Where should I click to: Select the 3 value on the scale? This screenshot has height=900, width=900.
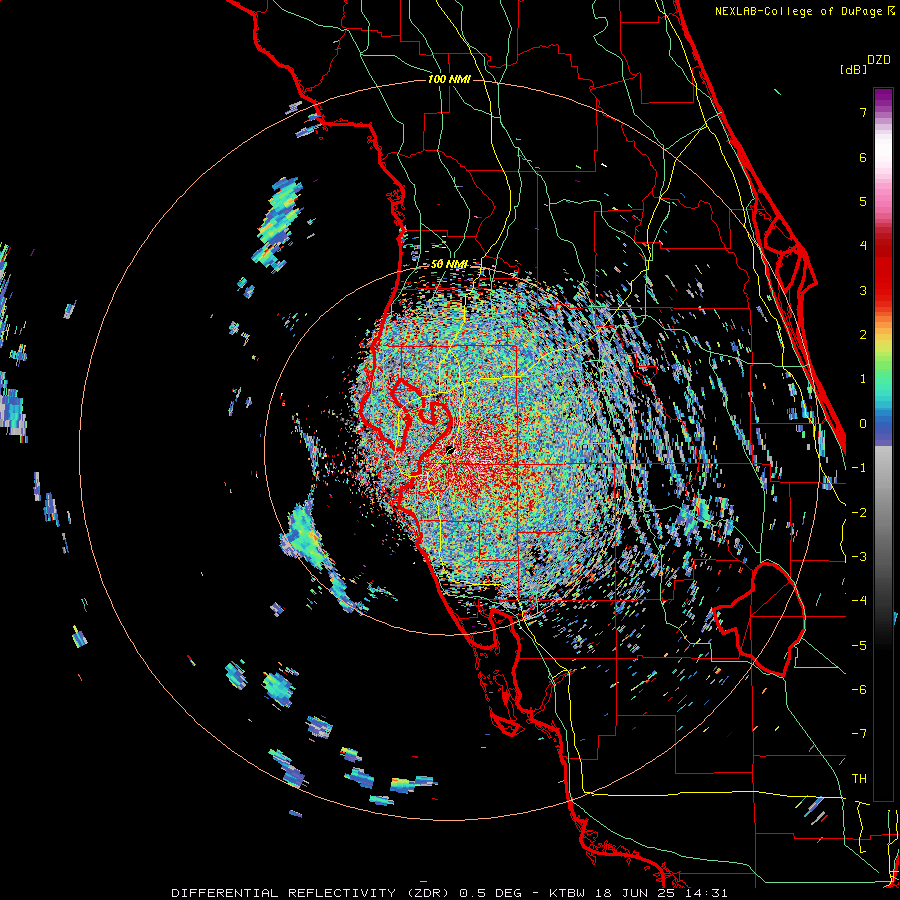coord(863,290)
